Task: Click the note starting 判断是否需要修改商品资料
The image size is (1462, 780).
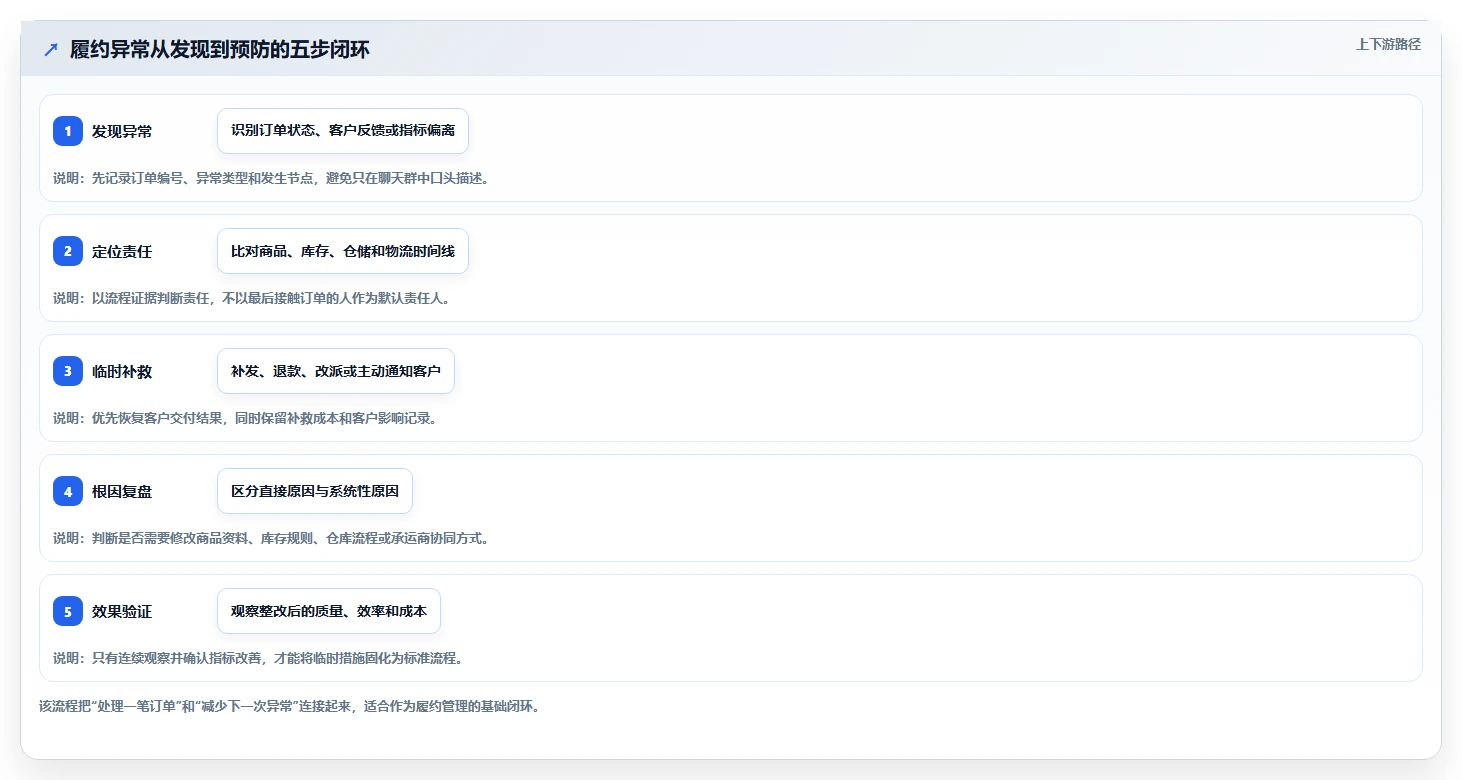Action: tap(271, 538)
